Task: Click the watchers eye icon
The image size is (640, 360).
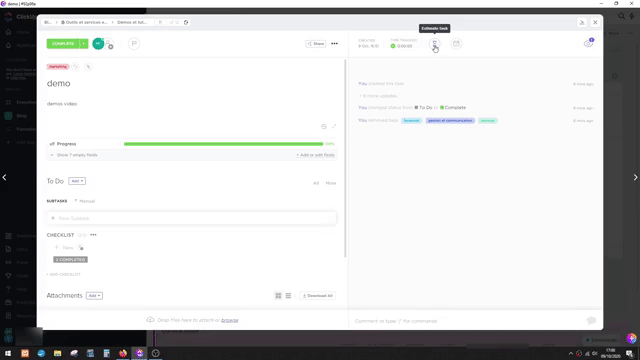Action: click(588, 43)
